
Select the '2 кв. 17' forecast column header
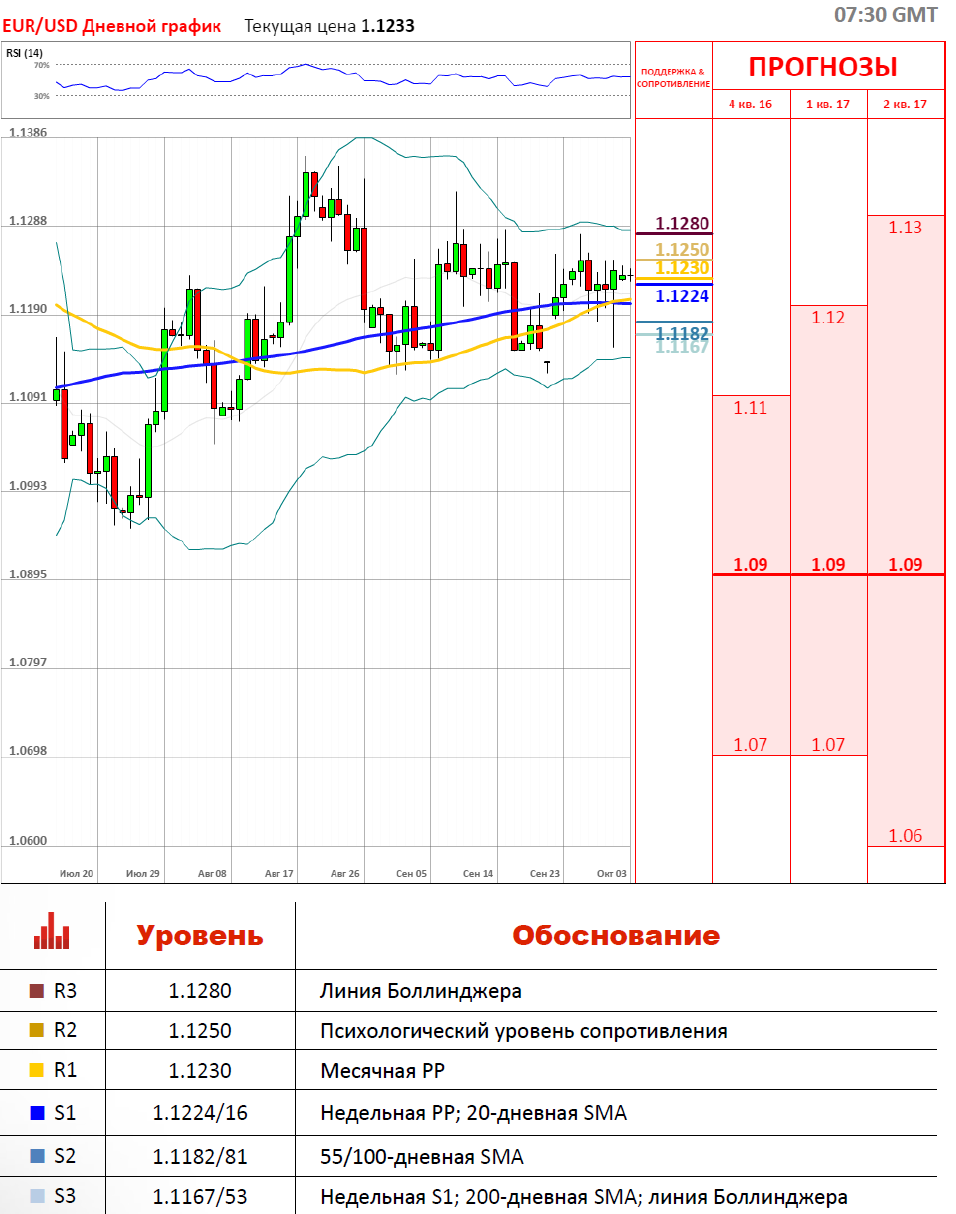pyautogui.click(x=905, y=104)
